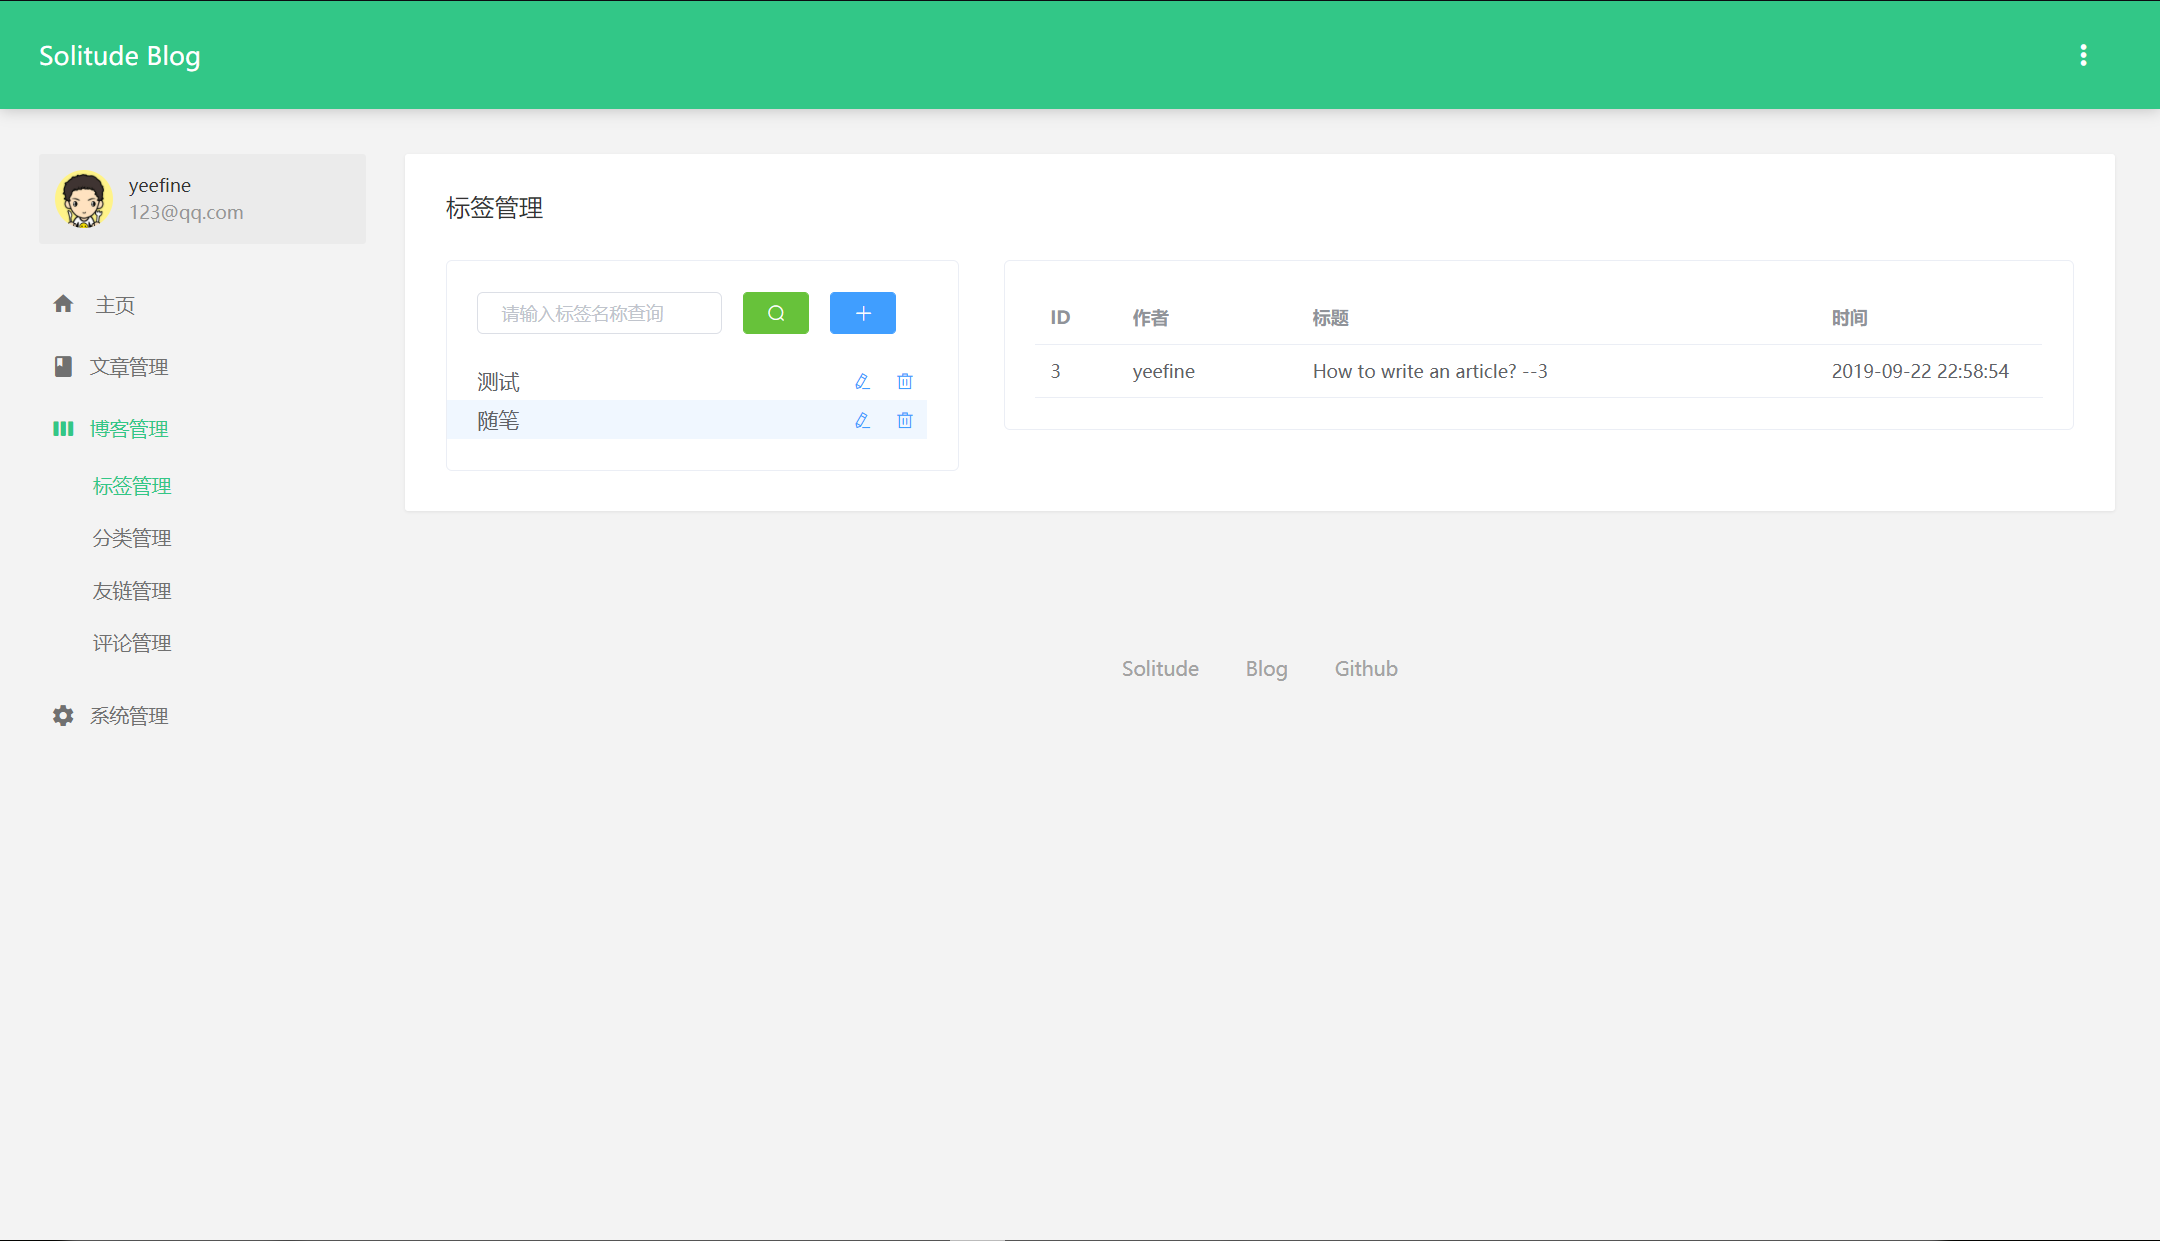Open 友链管理 in the sidebar
The height and width of the screenshot is (1241, 2160).
point(131,591)
